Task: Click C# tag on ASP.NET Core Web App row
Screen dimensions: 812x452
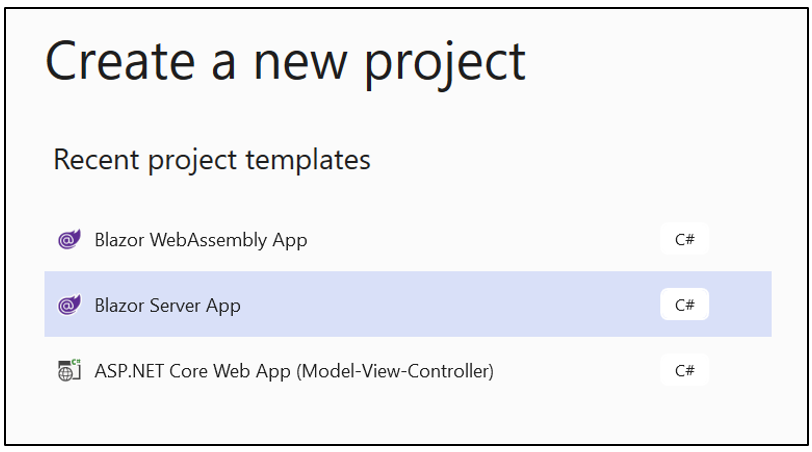Action: click(x=684, y=371)
